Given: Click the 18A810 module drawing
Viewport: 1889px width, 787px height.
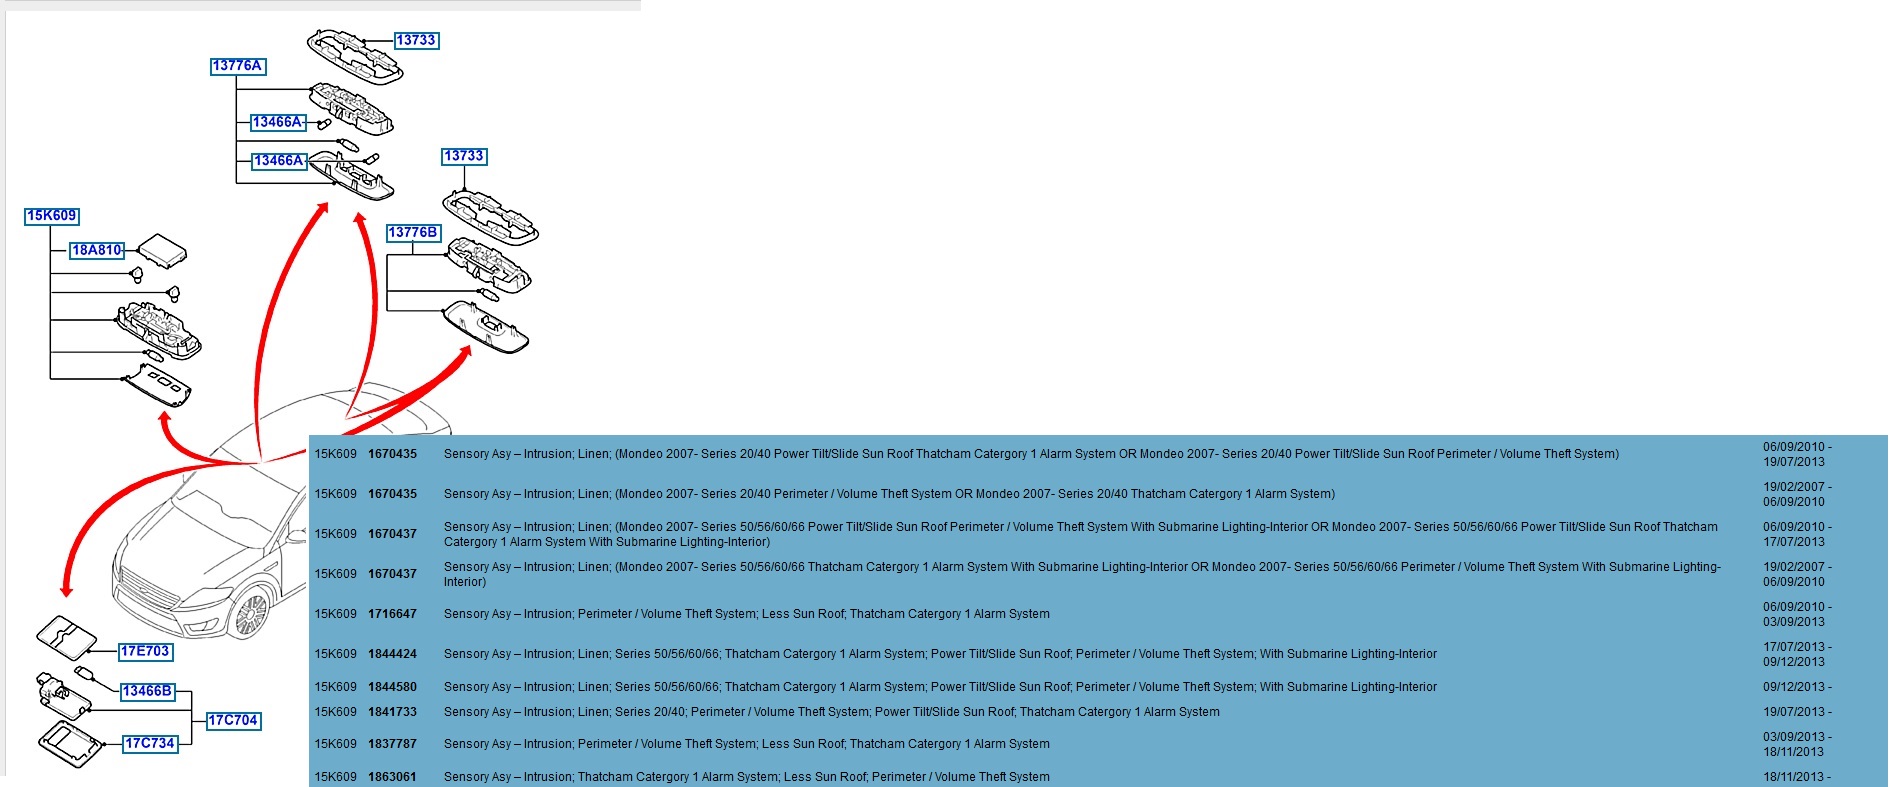Looking at the screenshot, I should [161, 250].
